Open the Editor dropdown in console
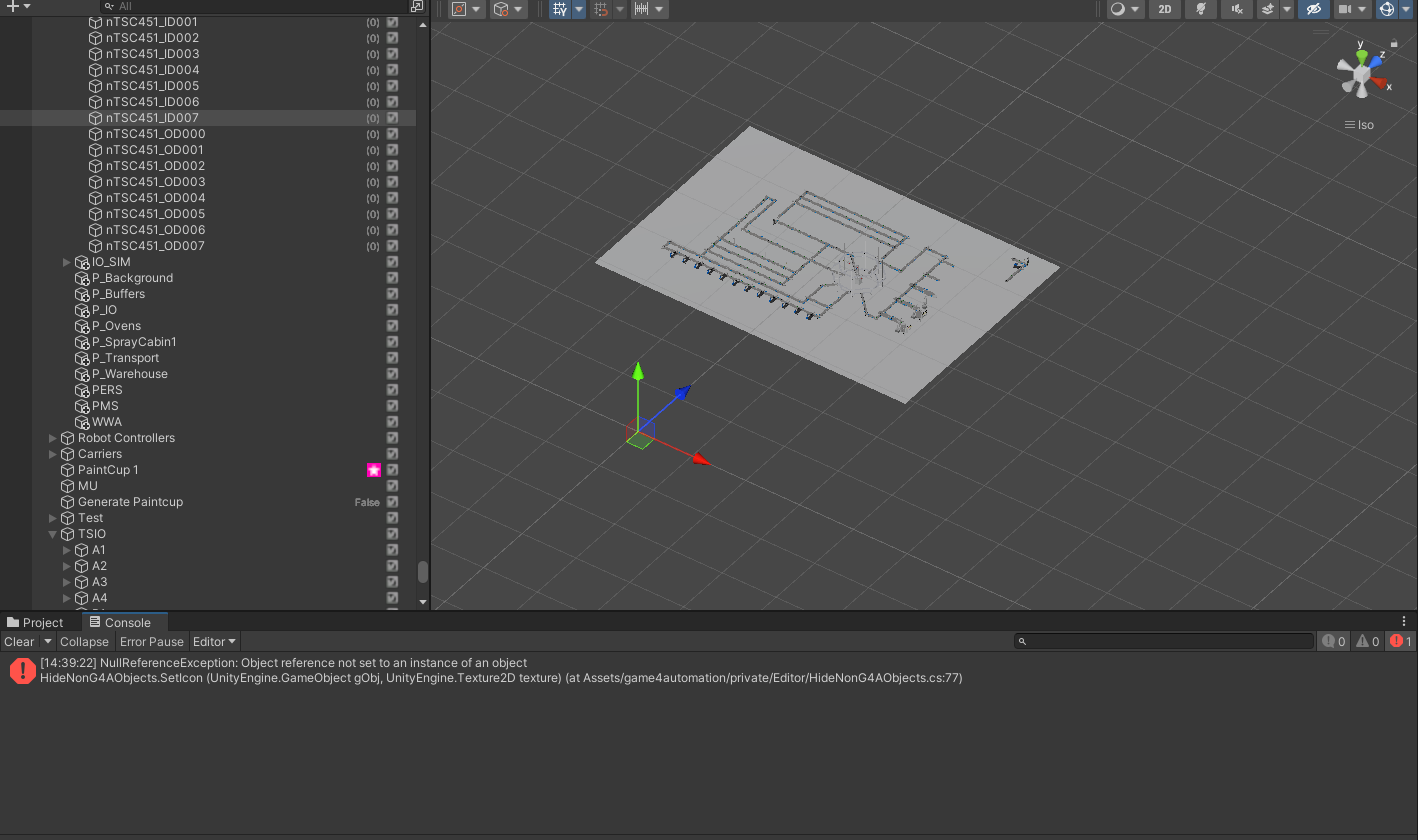Screen dimensions: 1418x840 [214, 642]
